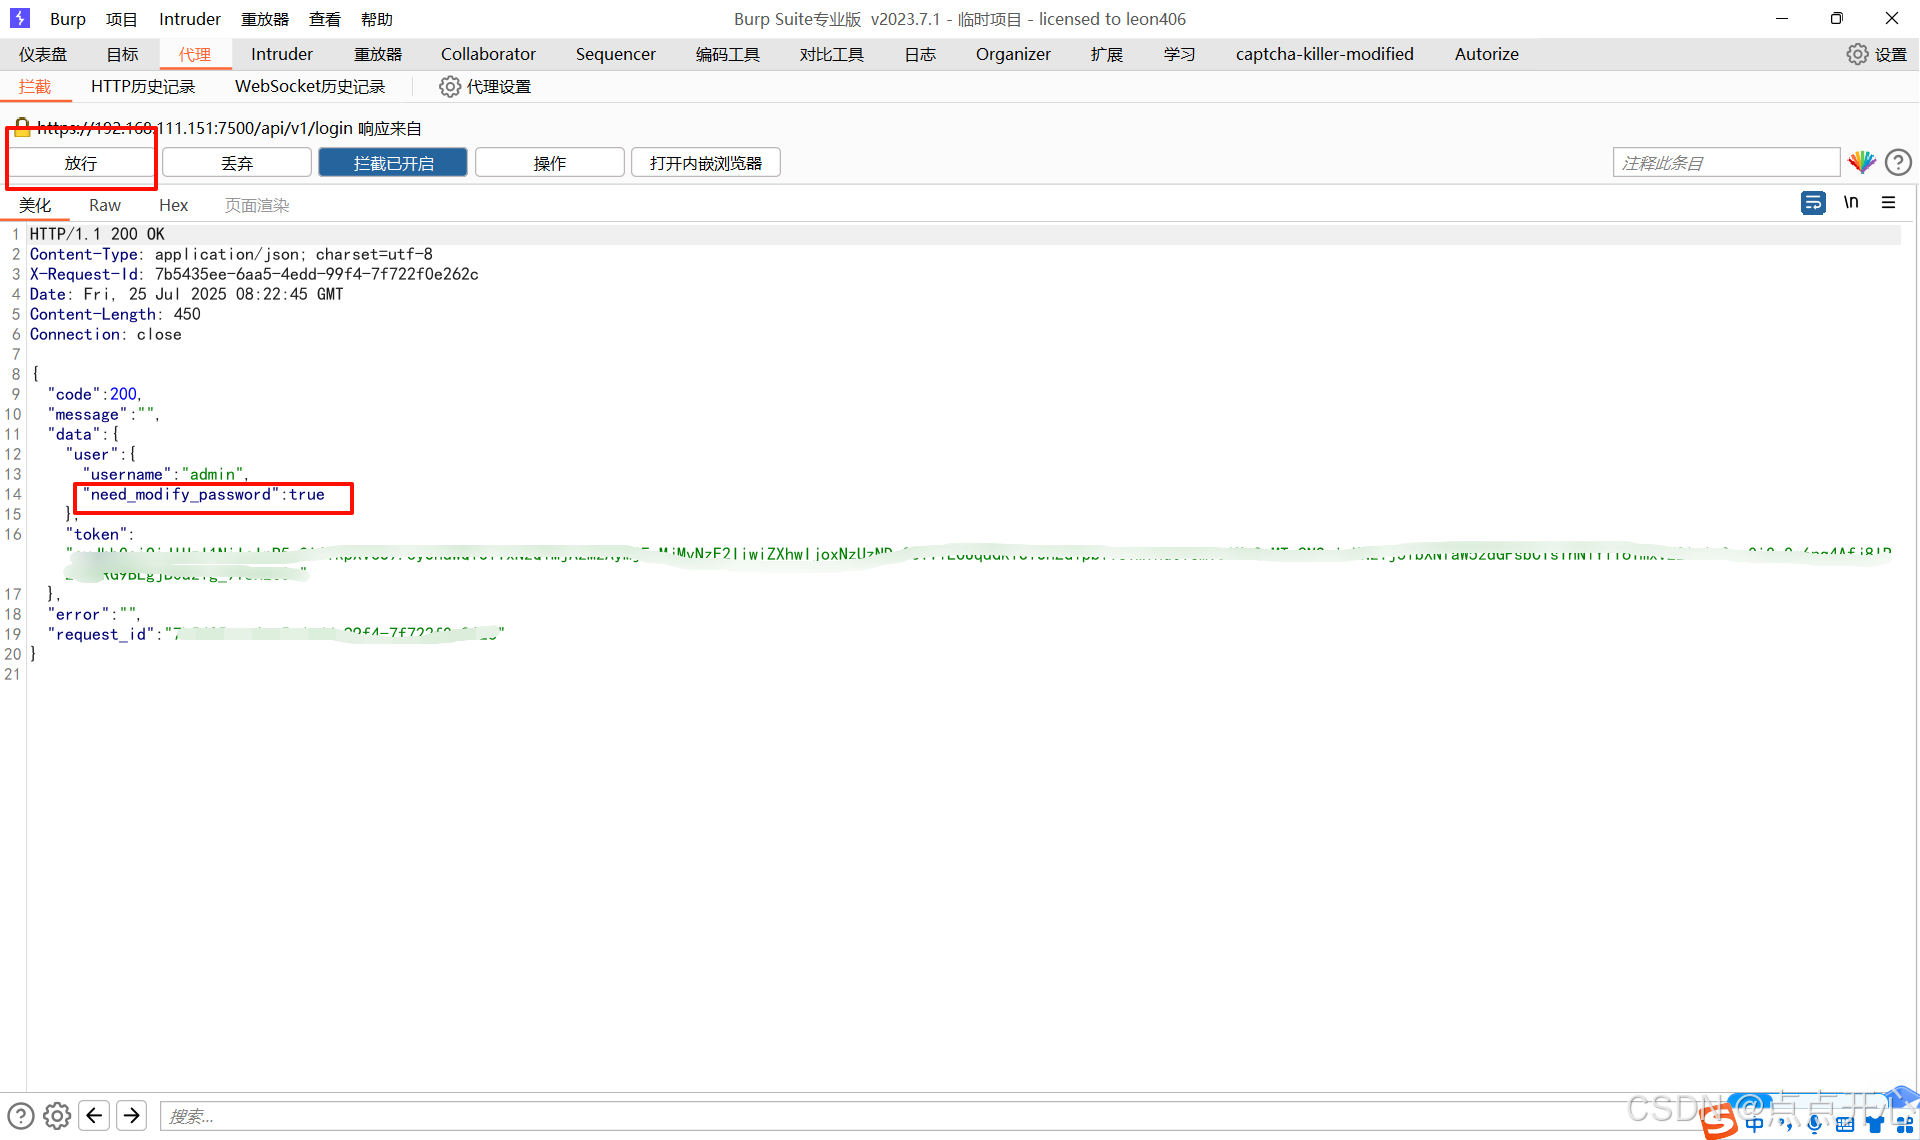Toggle the \n non-printable characters button
Screen dimensions: 1920x1140
point(1851,203)
